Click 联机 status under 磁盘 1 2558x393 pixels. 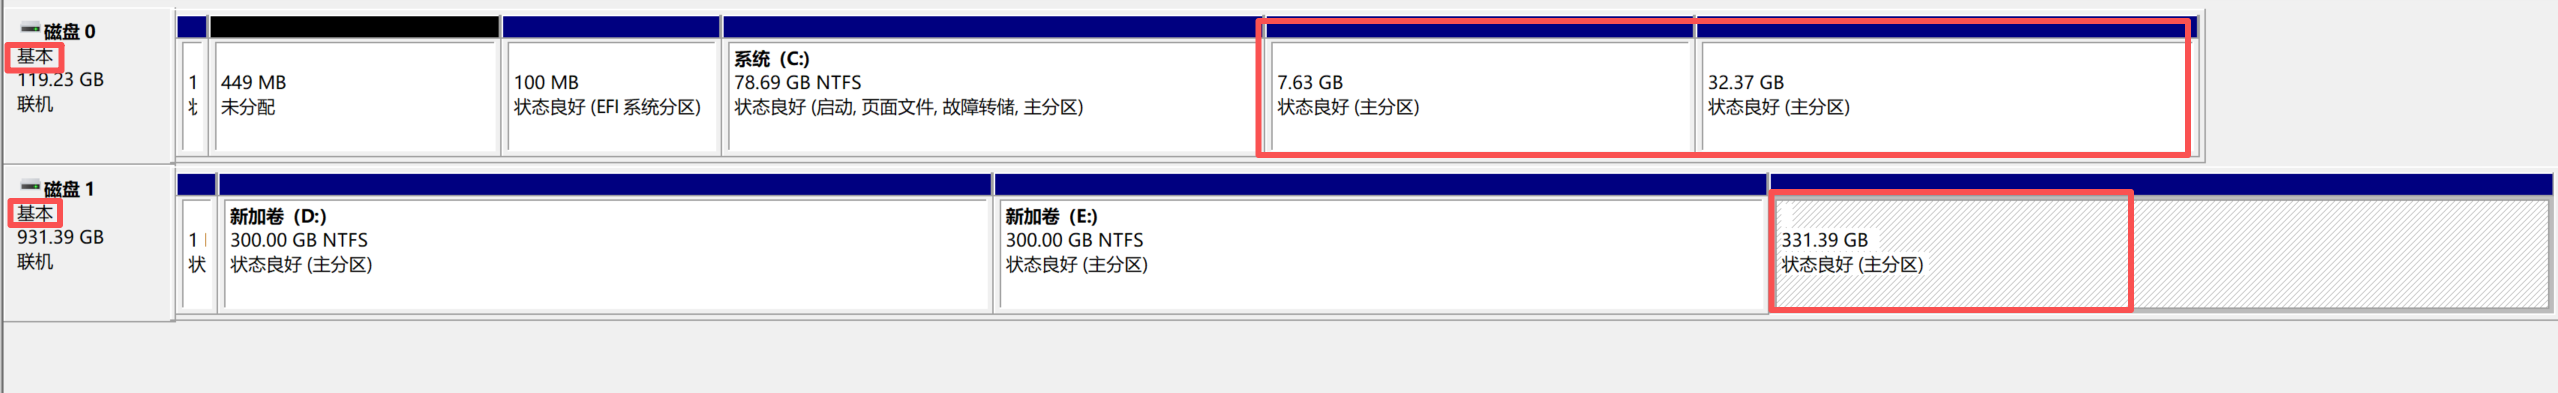click(35, 262)
